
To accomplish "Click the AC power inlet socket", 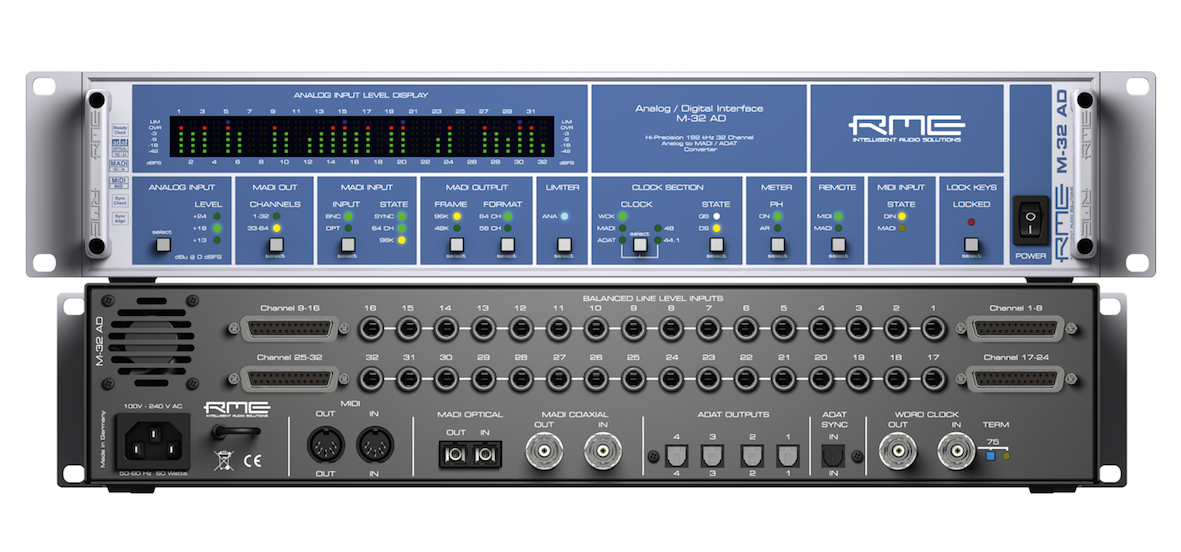I will click(x=152, y=441).
